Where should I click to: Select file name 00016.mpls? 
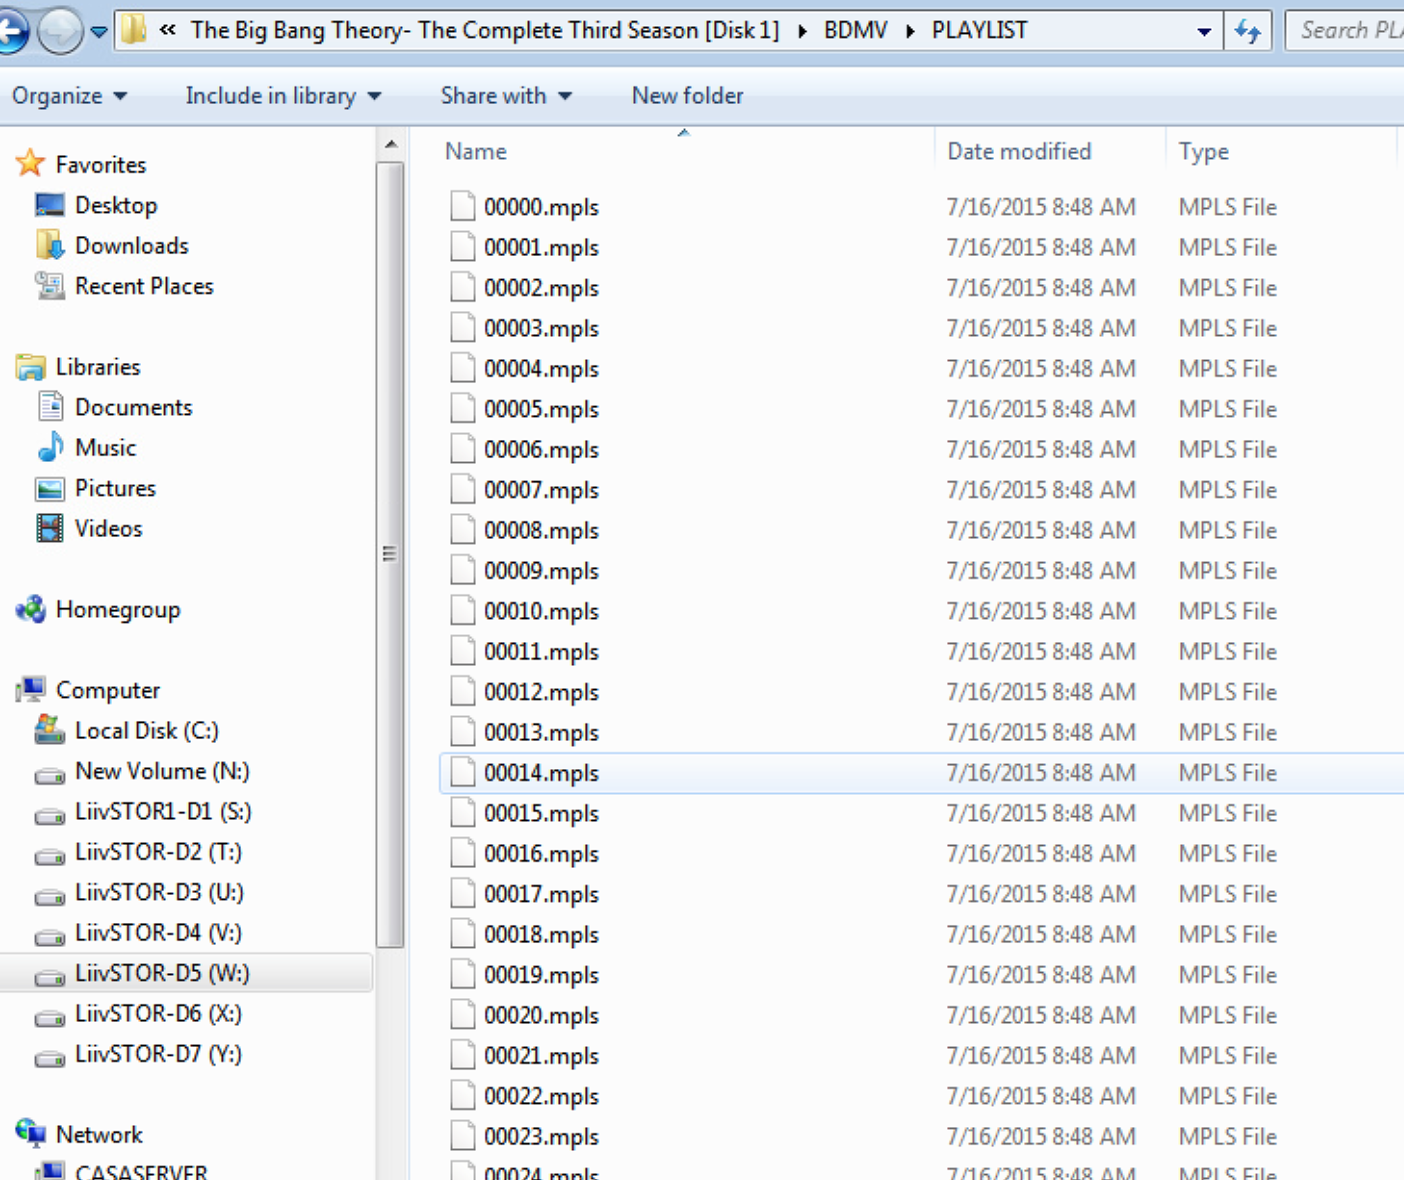click(x=541, y=854)
